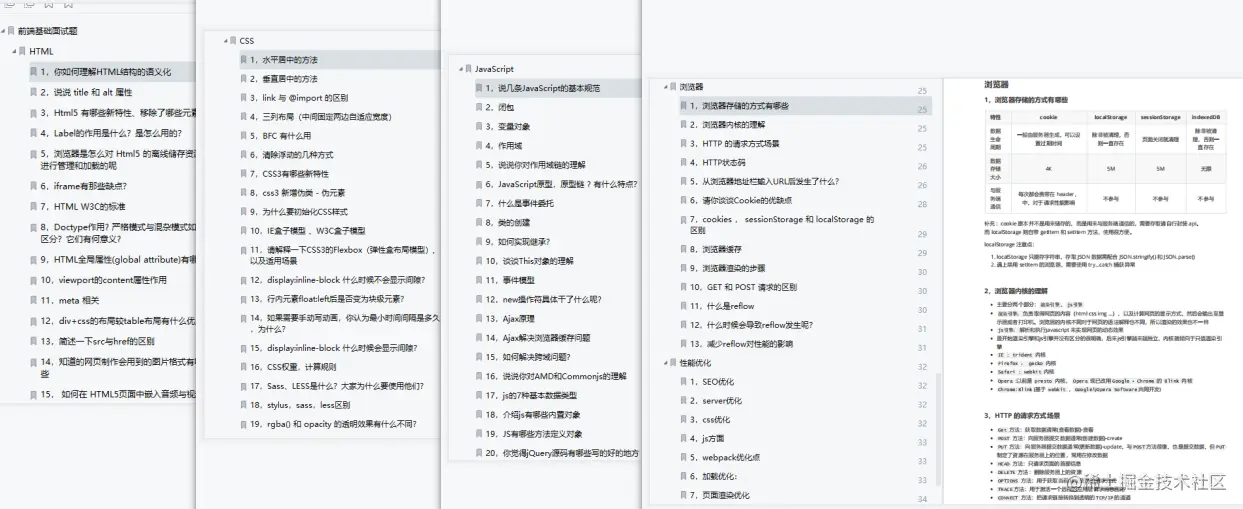1243x509 pixels.
Task: Open '9、如何实现继承' bookmark
Action: (x=517, y=242)
